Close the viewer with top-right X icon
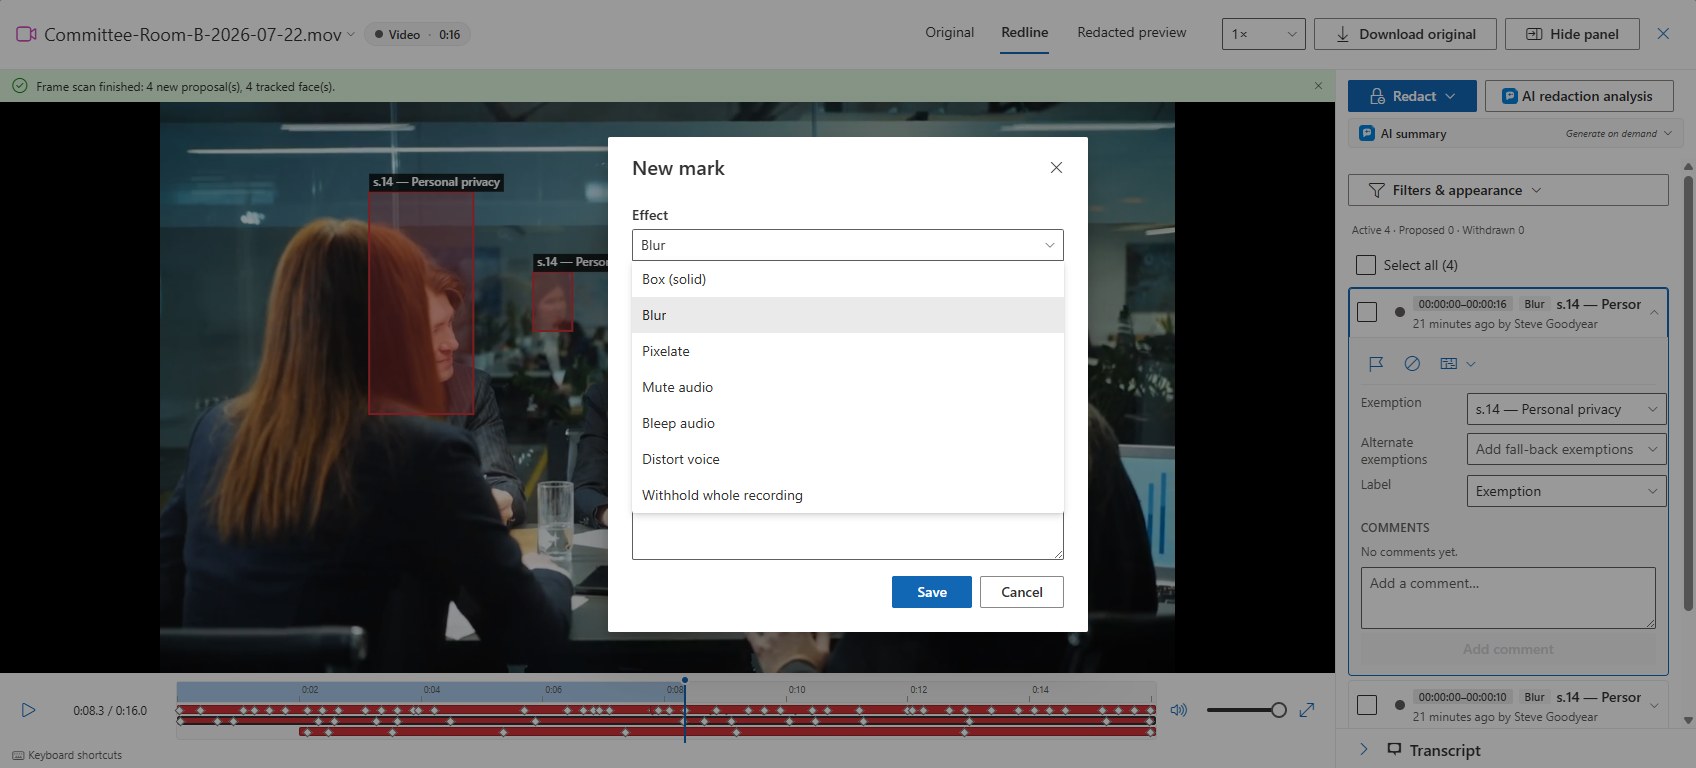1696x768 pixels. [1663, 34]
